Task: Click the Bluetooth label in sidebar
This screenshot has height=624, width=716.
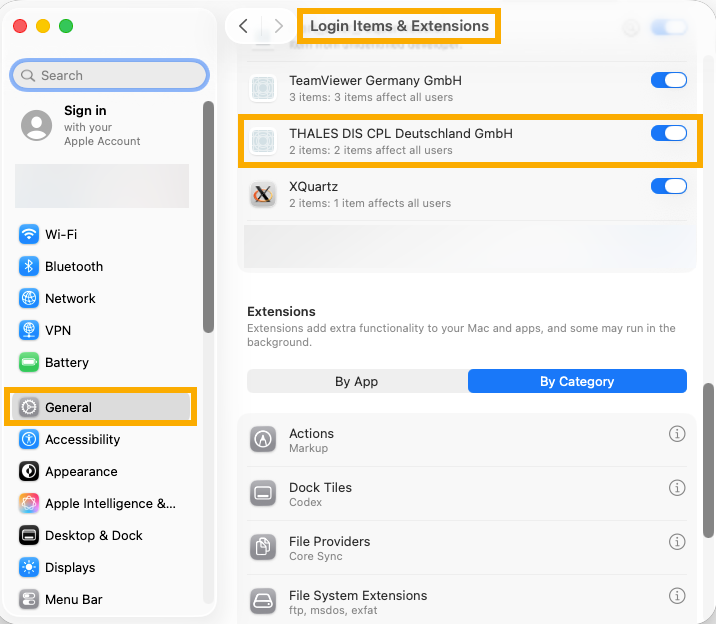Action: pyautogui.click(x=74, y=267)
